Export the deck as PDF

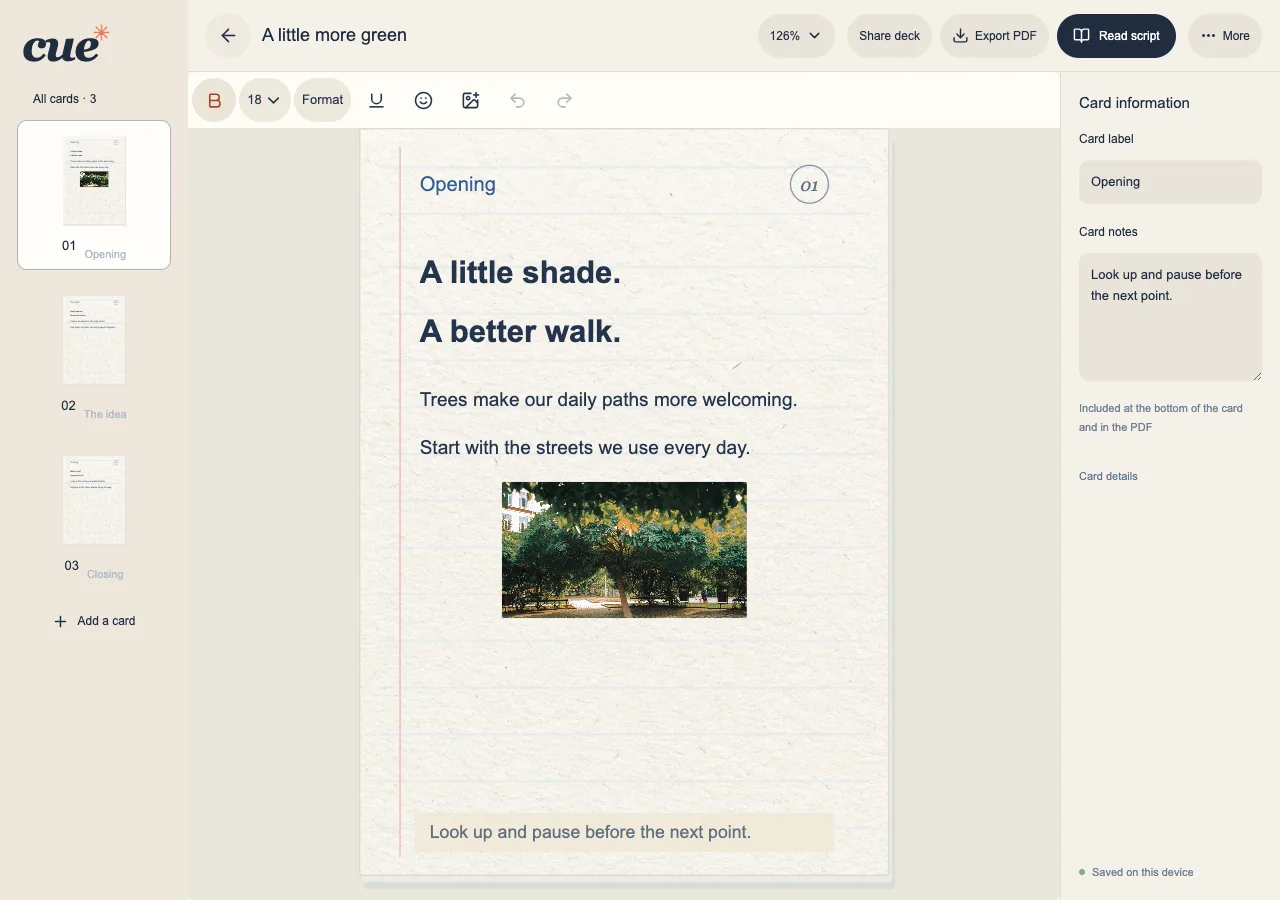[994, 36]
